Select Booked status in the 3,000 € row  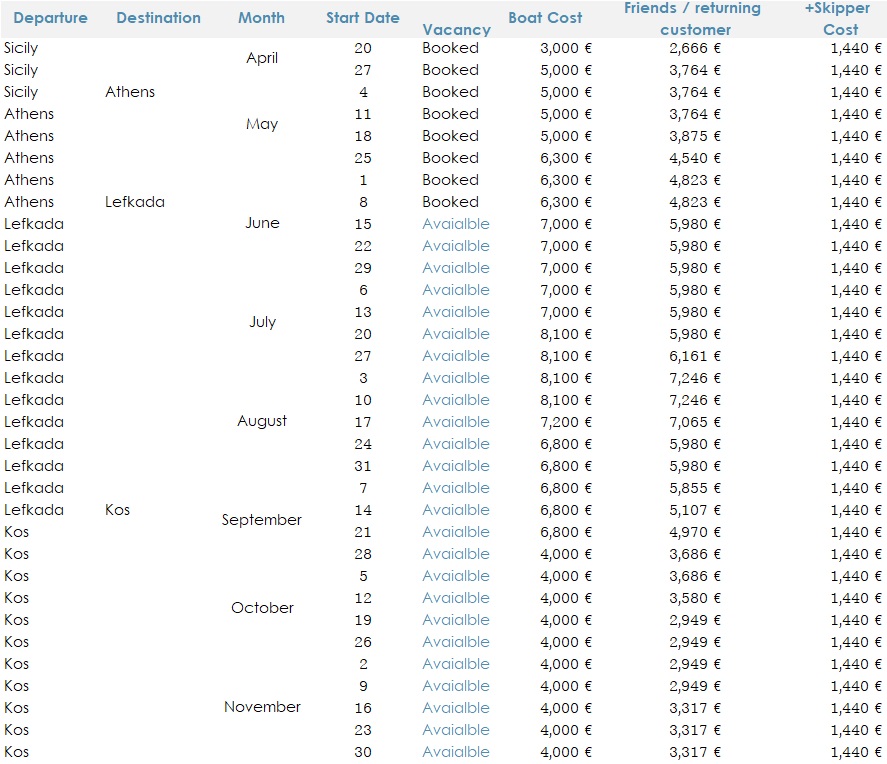[450, 48]
